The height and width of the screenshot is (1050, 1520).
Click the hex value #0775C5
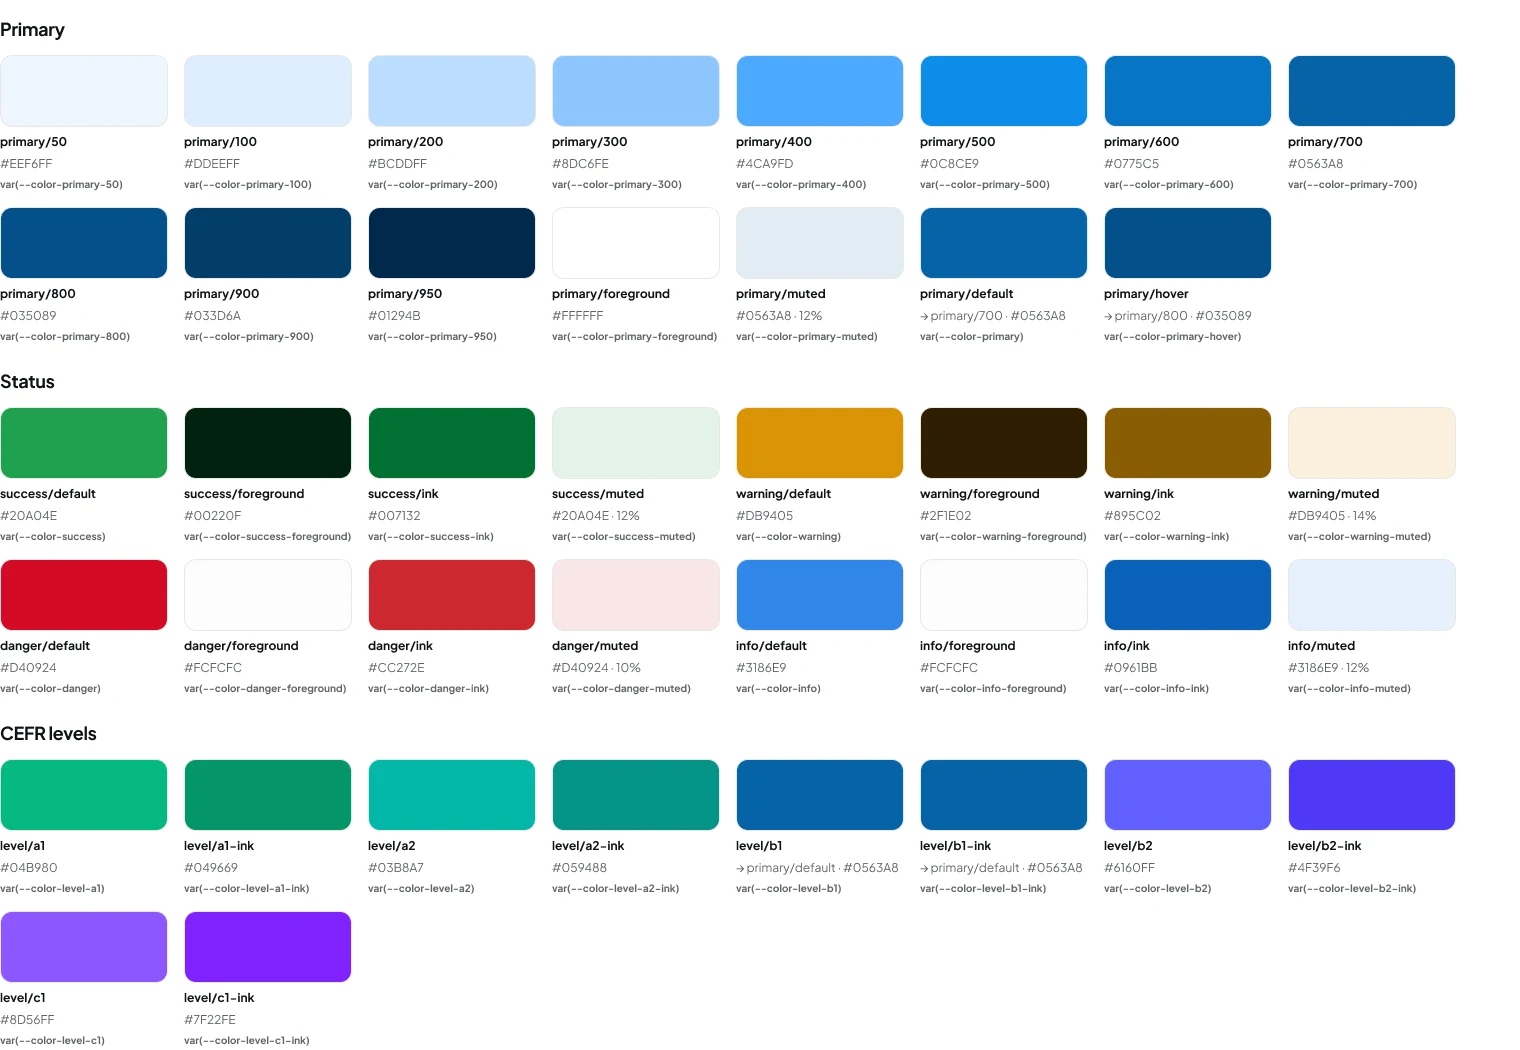pyautogui.click(x=1132, y=164)
